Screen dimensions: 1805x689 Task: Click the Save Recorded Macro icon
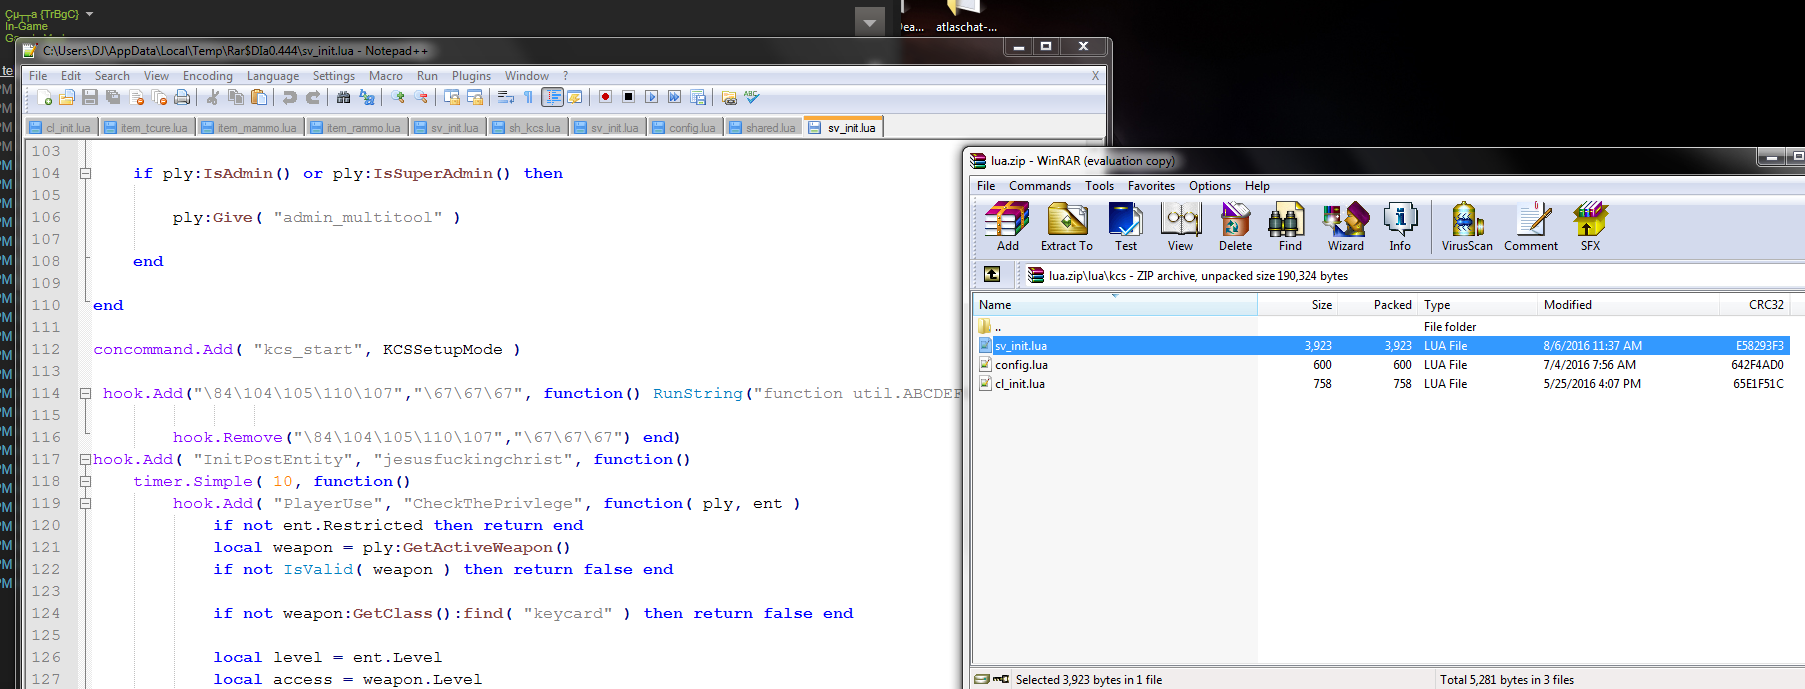click(698, 97)
